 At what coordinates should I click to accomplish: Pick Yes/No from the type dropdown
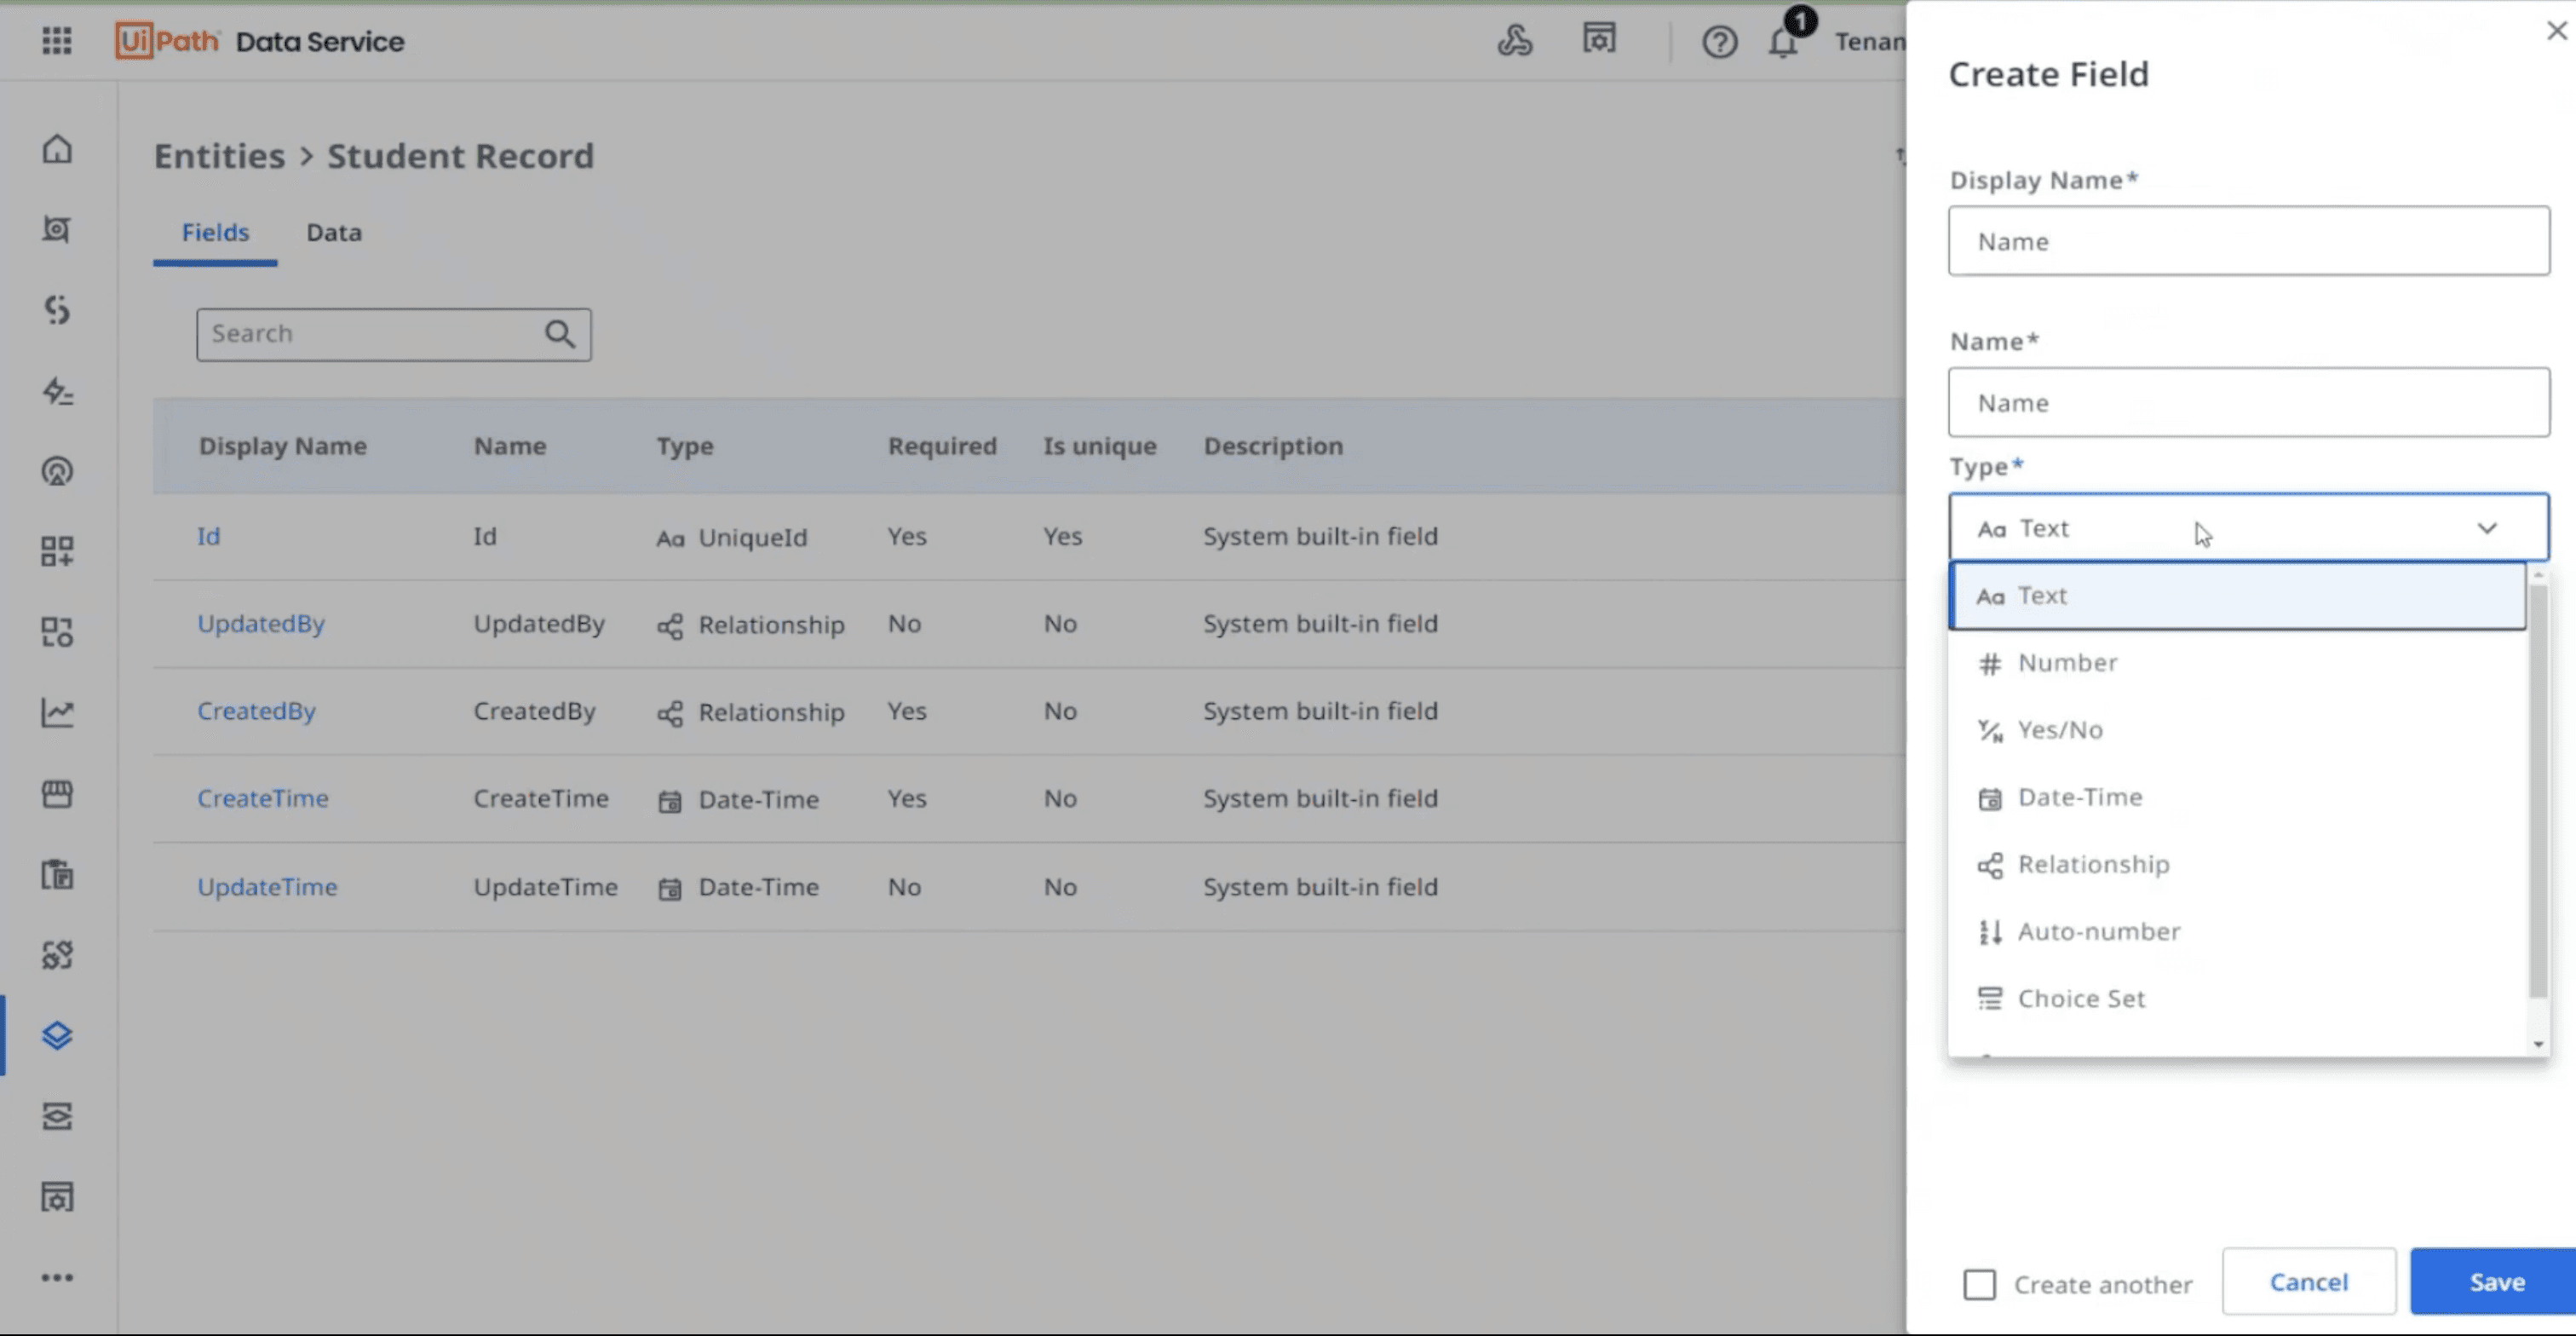pyautogui.click(x=2059, y=730)
